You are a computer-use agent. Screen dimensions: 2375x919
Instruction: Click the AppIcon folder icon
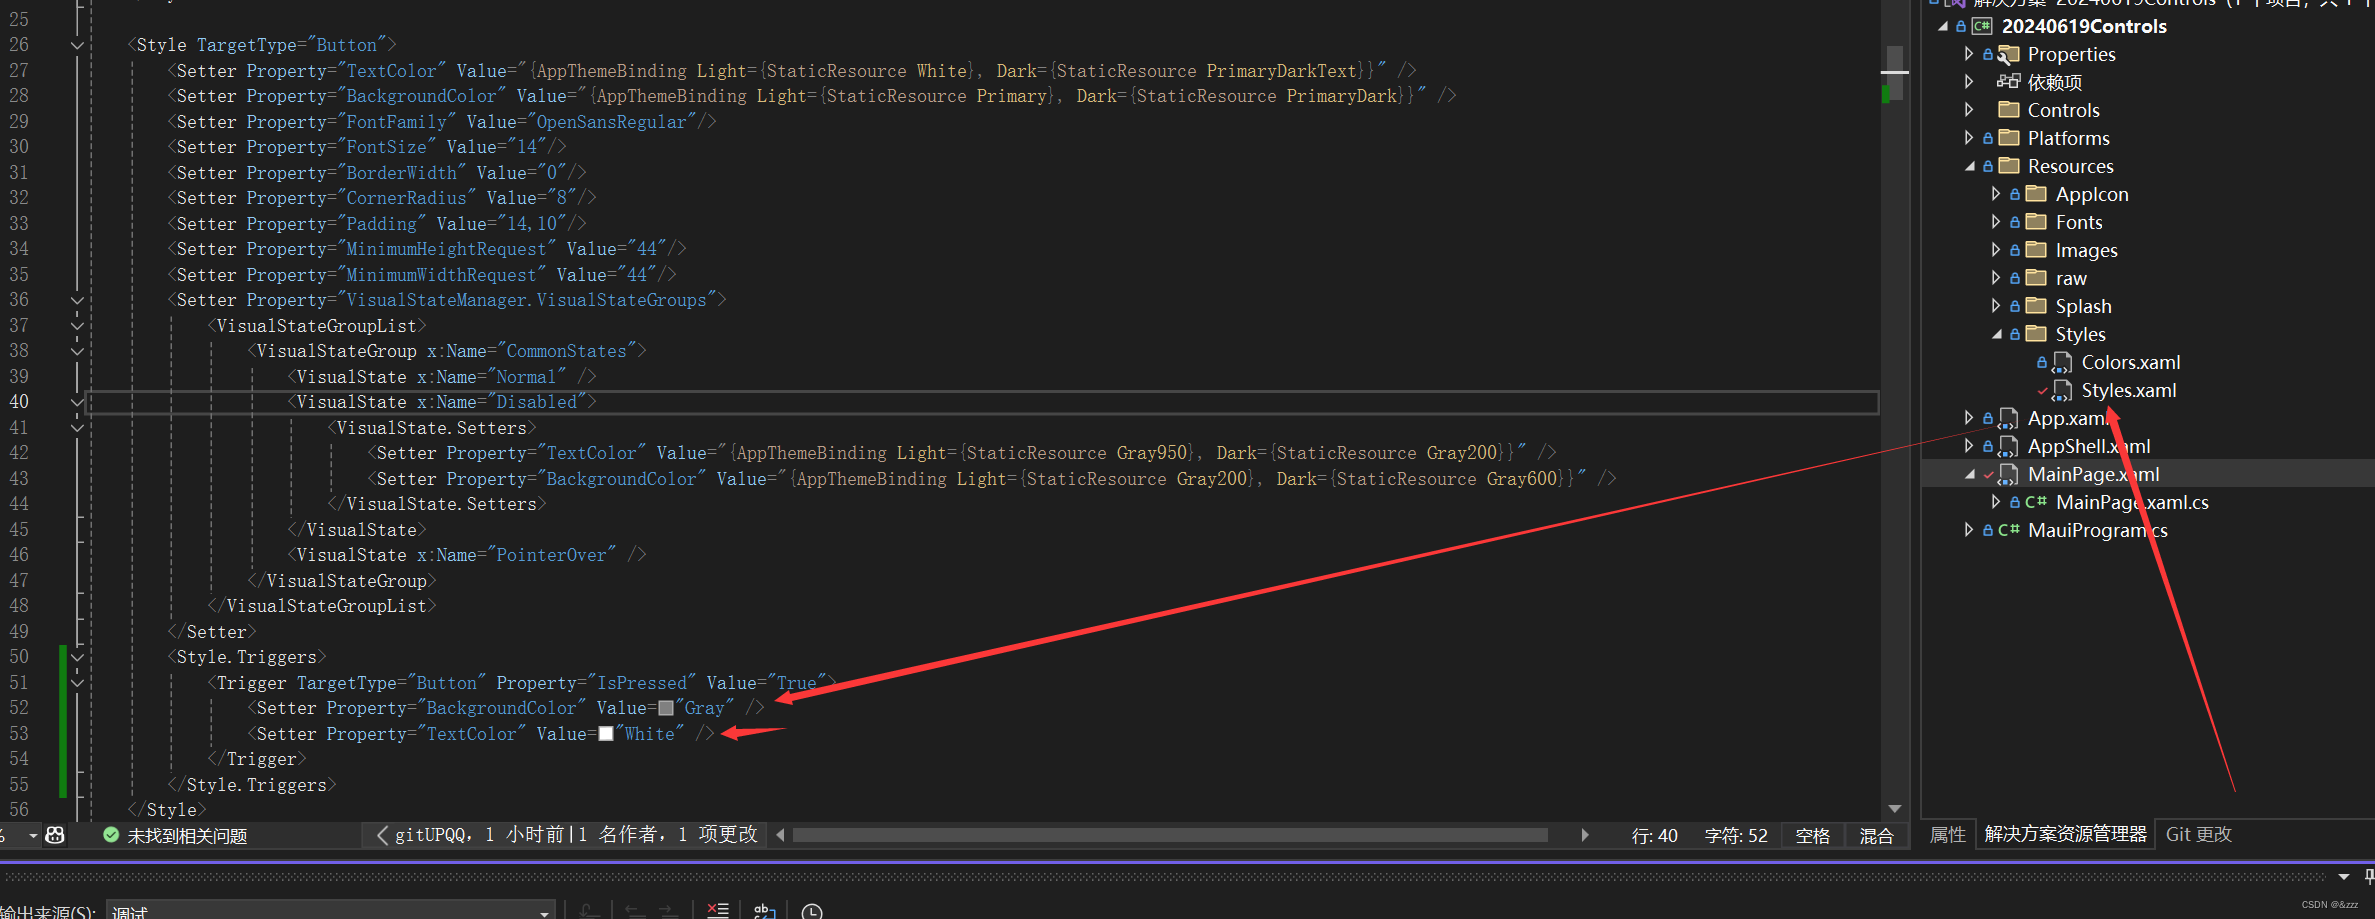[x=2036, y=194]
